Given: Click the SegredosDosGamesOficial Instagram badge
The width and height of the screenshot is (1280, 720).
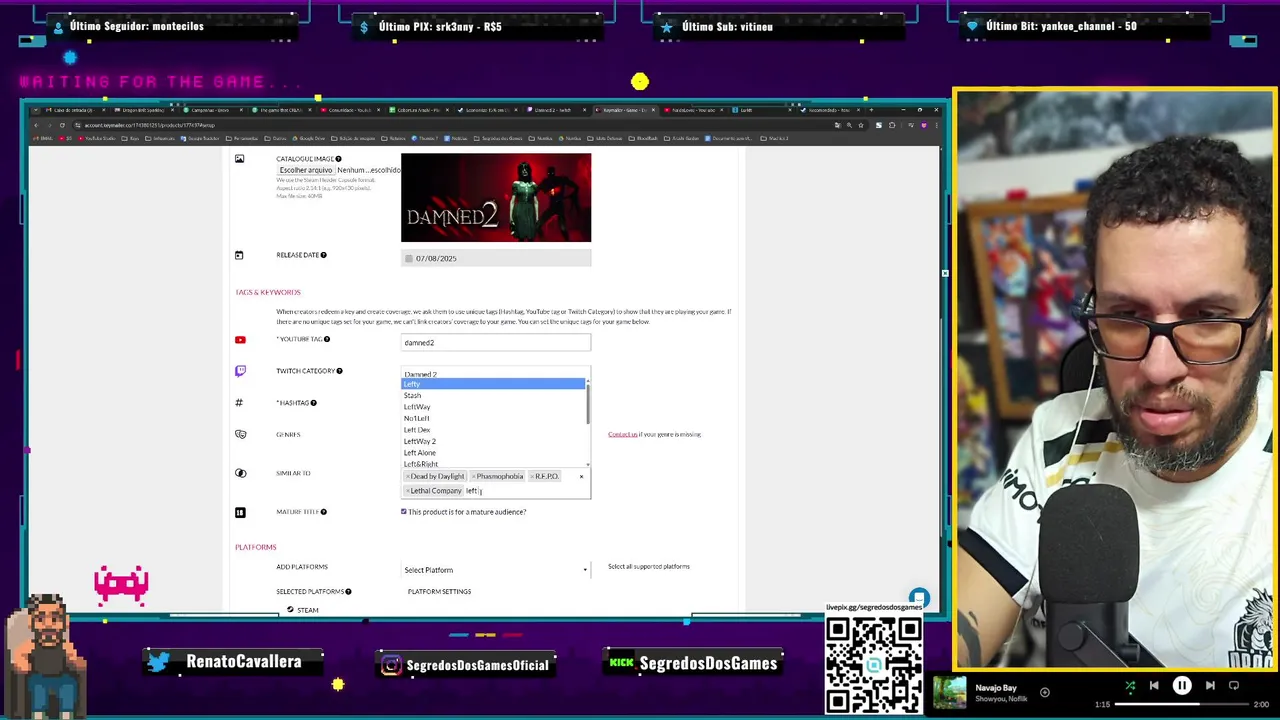Looking at the screenshot, I should point(466,665).
